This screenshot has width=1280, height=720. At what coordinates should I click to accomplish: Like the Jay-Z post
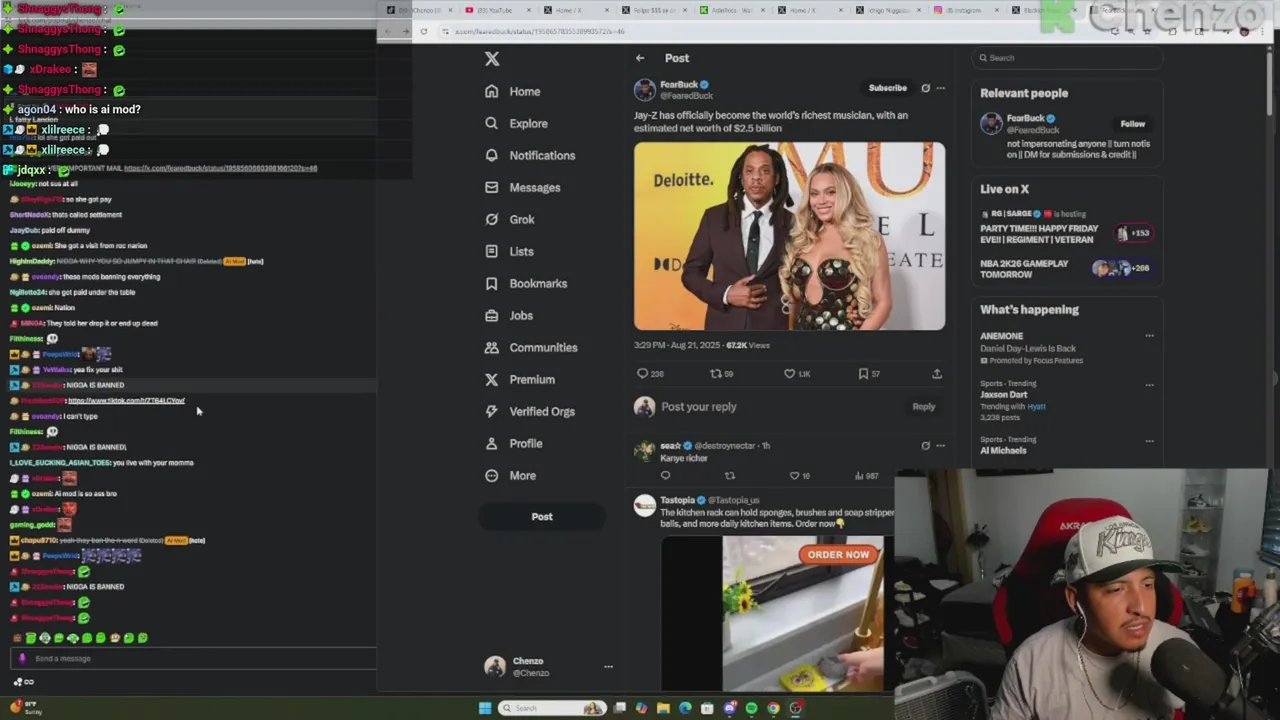(x=790, y=373)
